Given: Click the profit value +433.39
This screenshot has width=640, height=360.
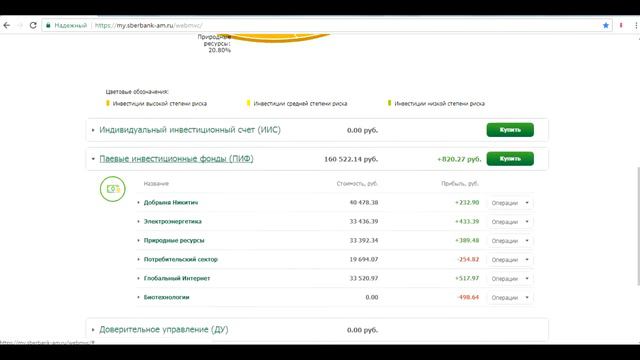Looking at the screenshot, I should (x=467, y=222).
